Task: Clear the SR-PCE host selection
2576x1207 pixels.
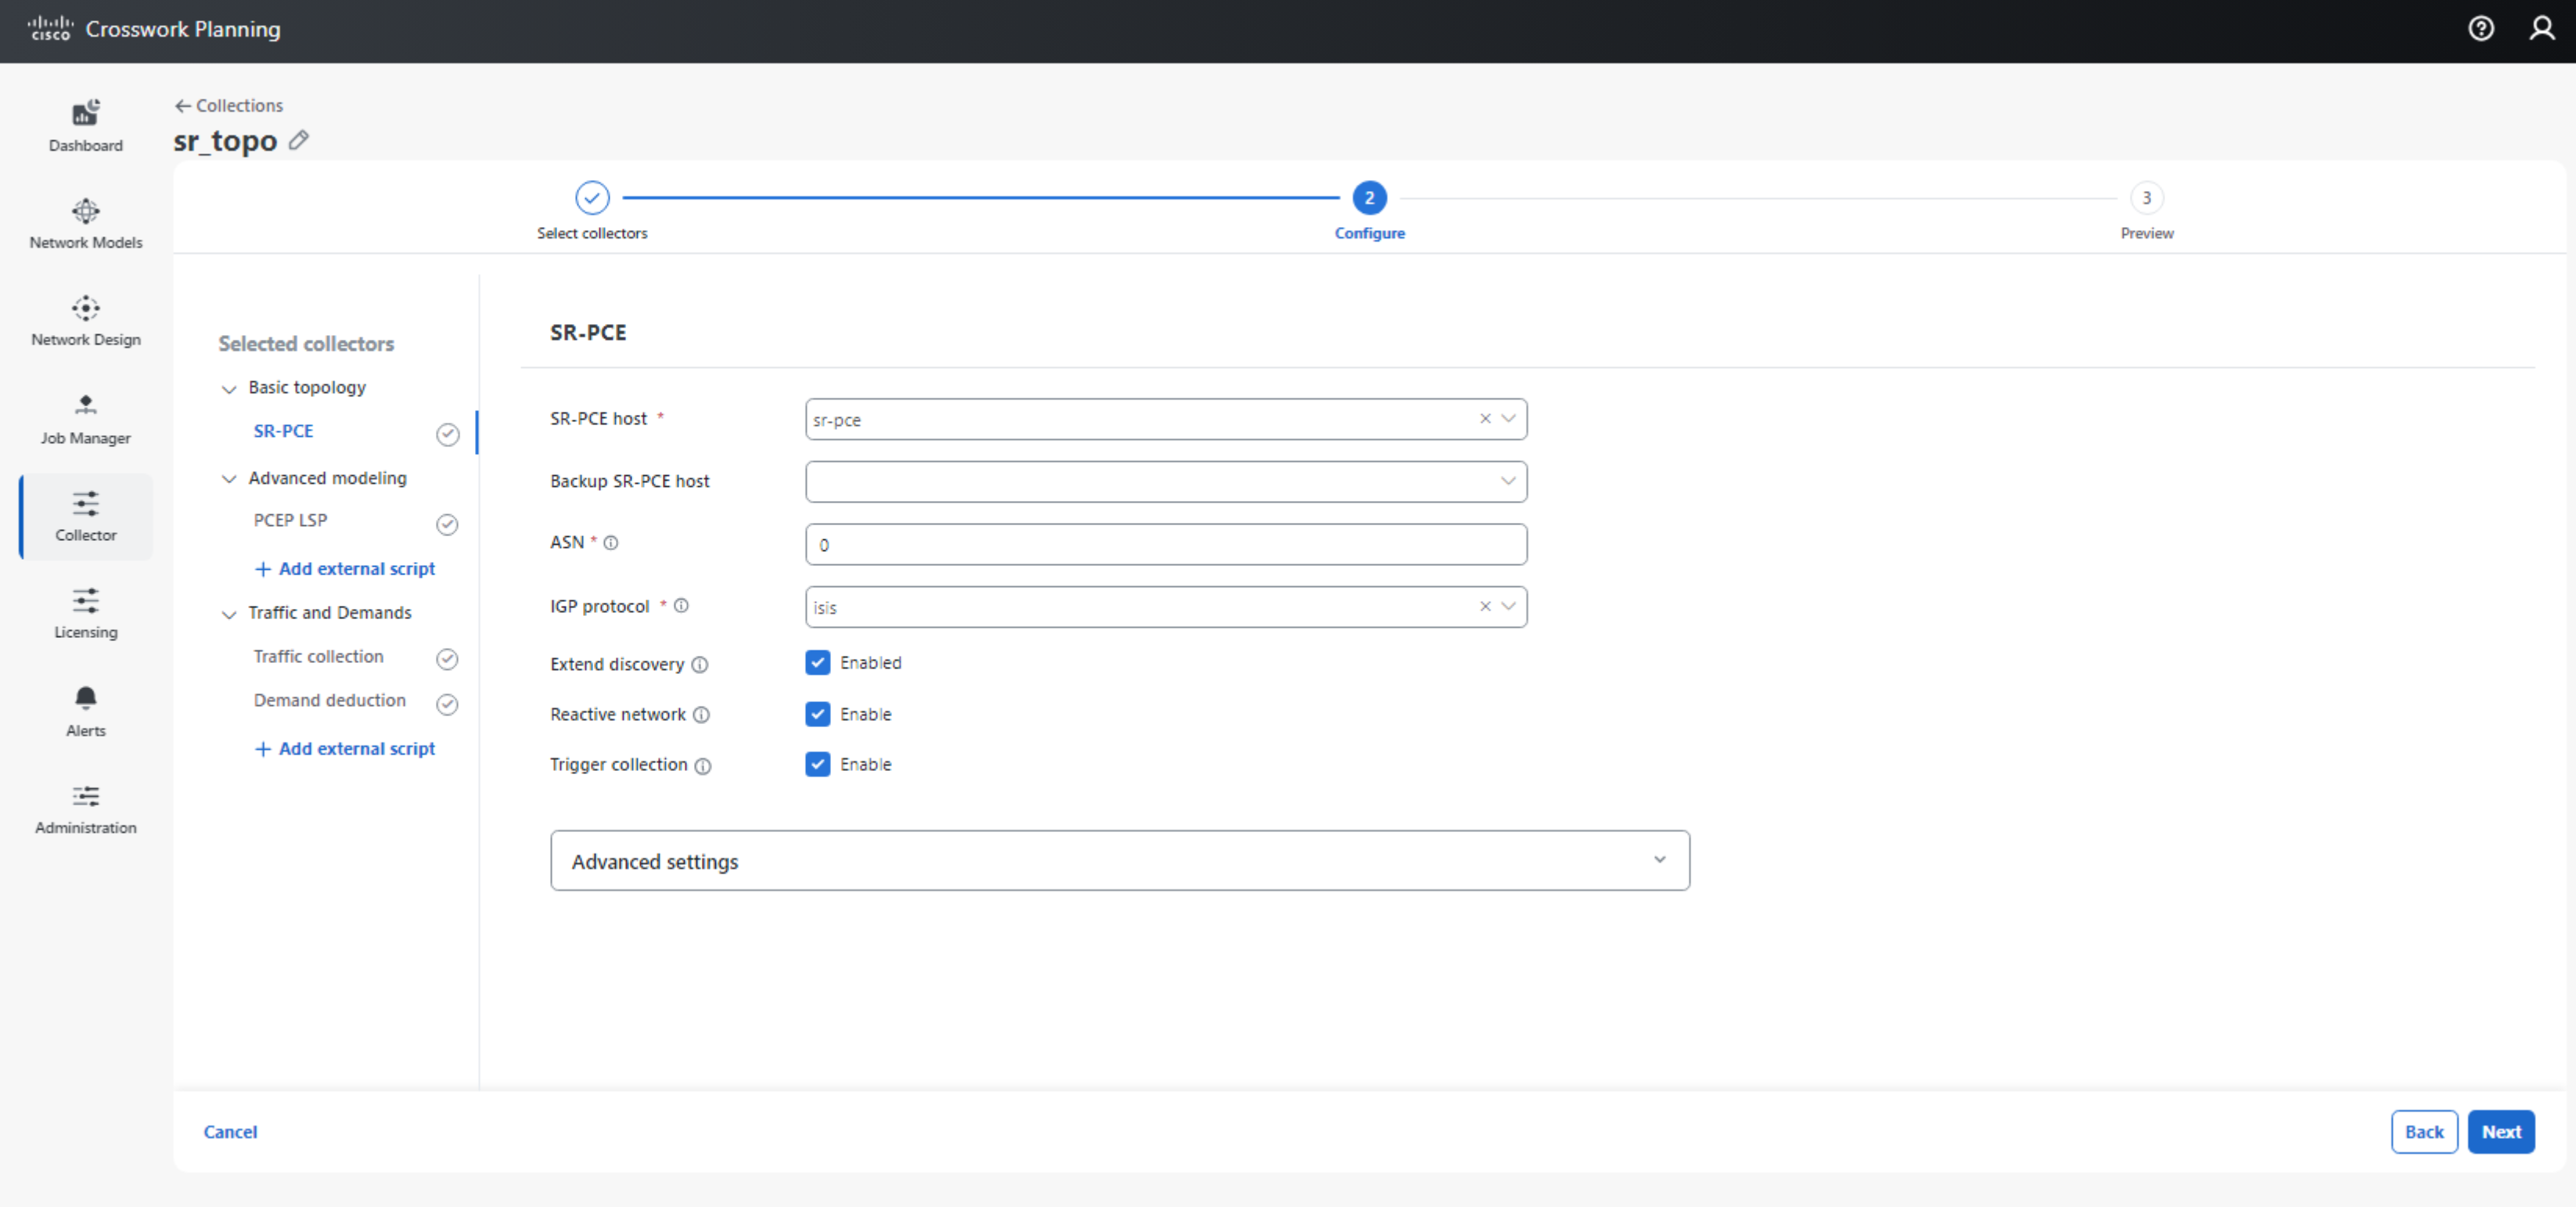Action: 1485,419
